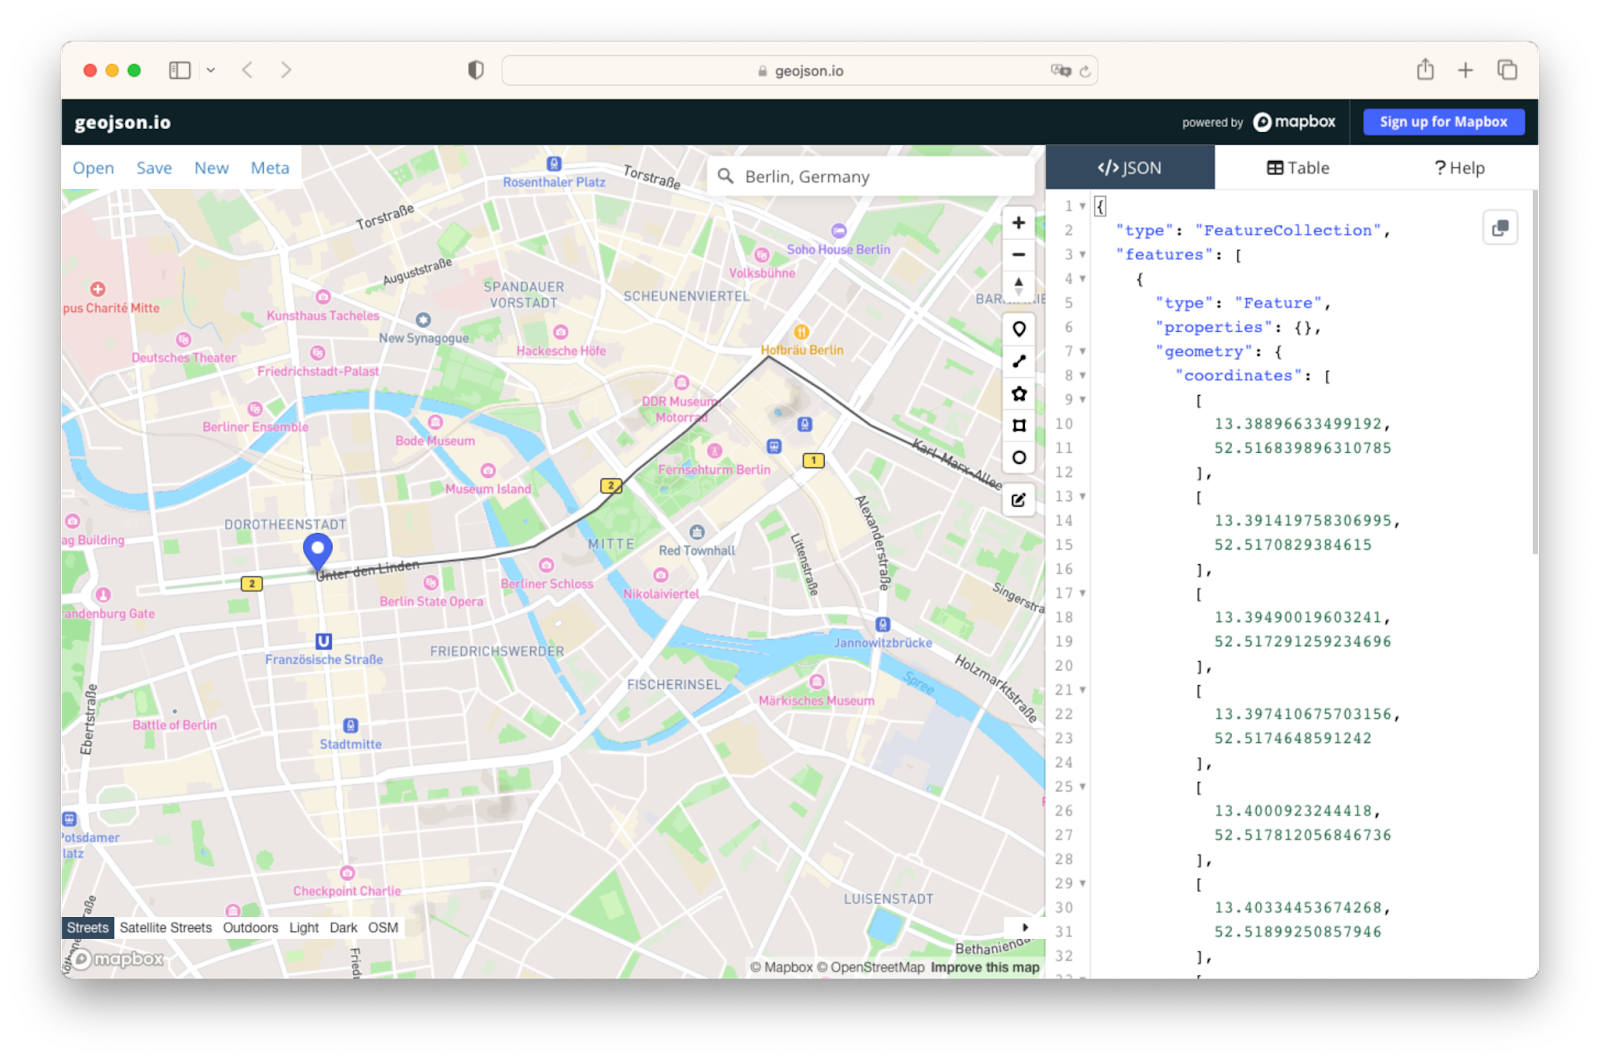The height and width of the screenshot is (1060, 1600).
Task: Go back with Safari back arrow
Action: (247, 70)
